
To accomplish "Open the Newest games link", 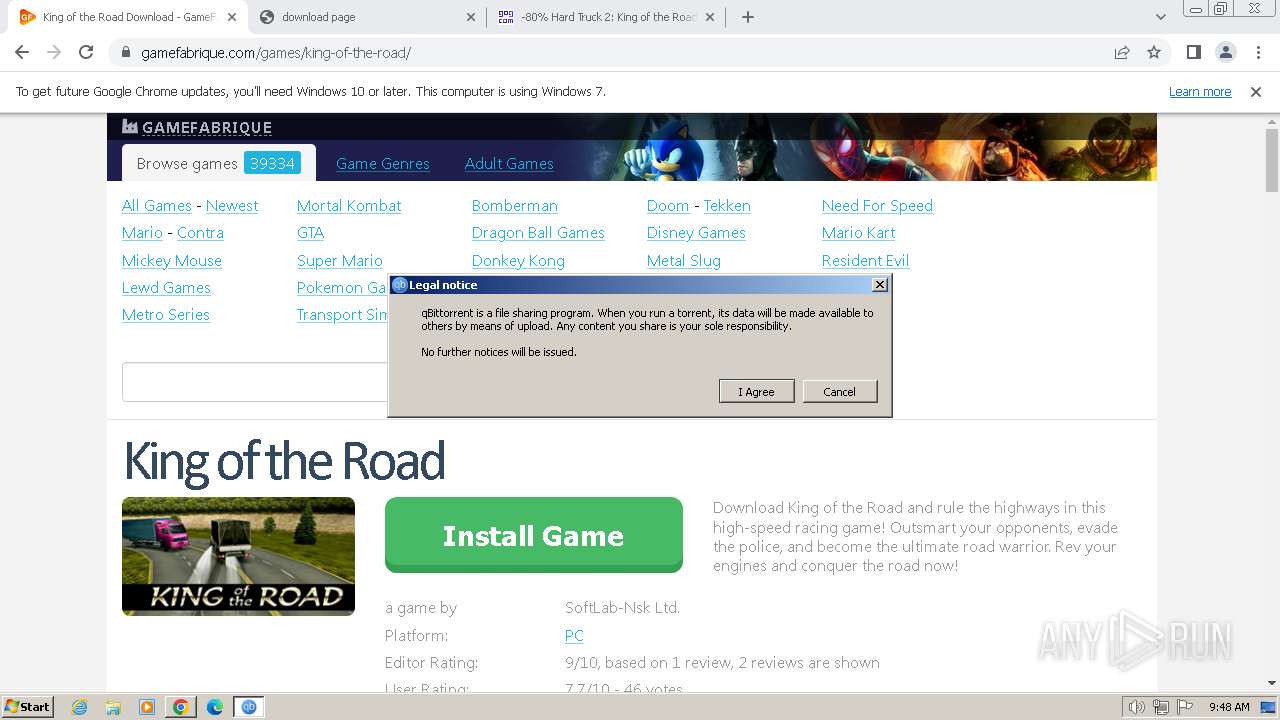I will (x=232, y=206).
